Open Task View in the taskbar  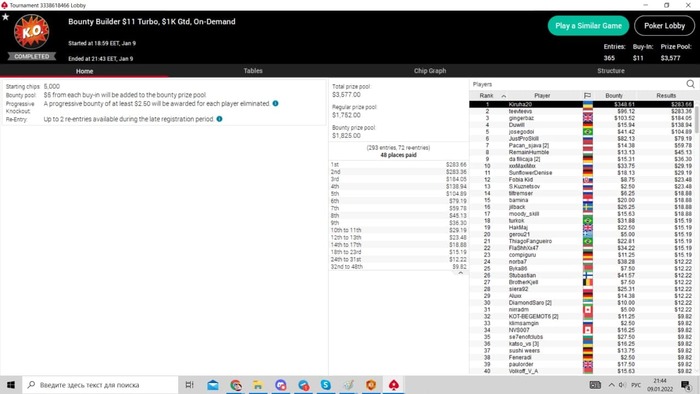tap(189, 385)
